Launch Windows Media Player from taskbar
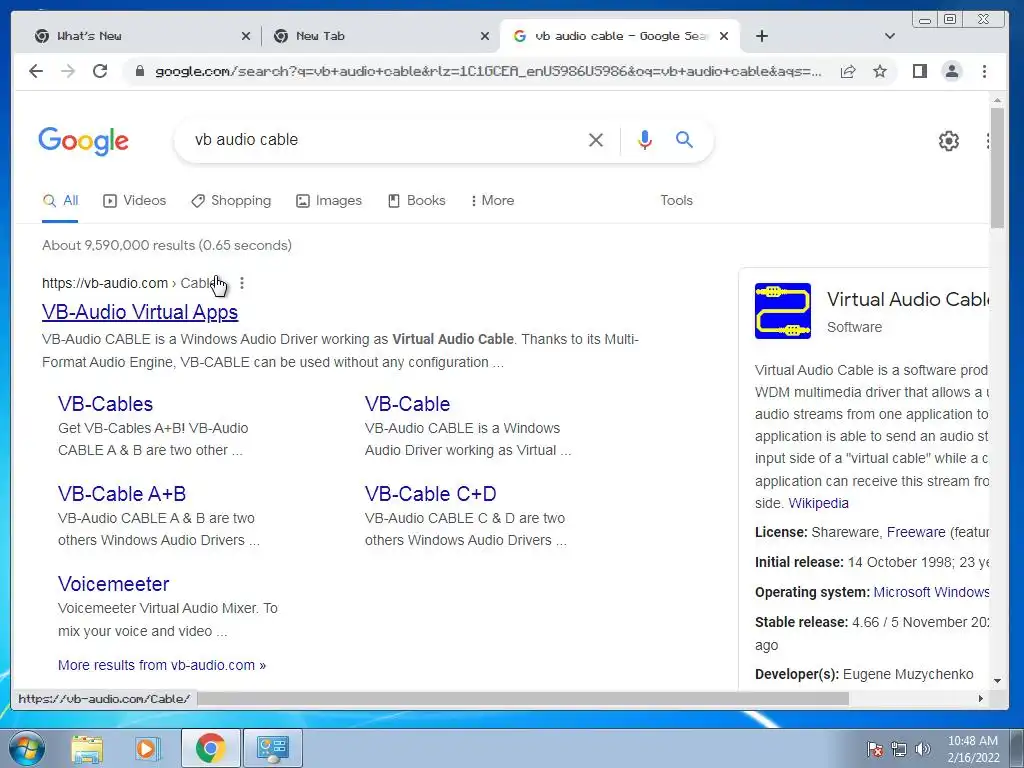 point(148,748)
